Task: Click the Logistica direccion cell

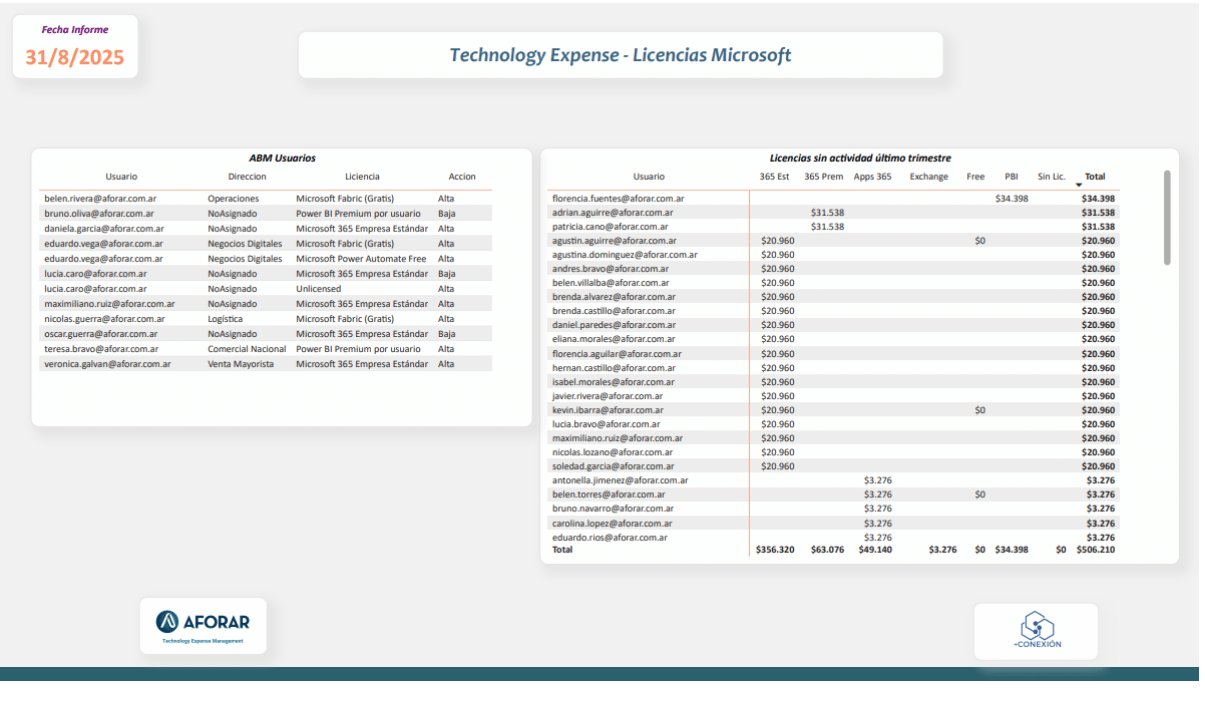Action: (225, 319)
